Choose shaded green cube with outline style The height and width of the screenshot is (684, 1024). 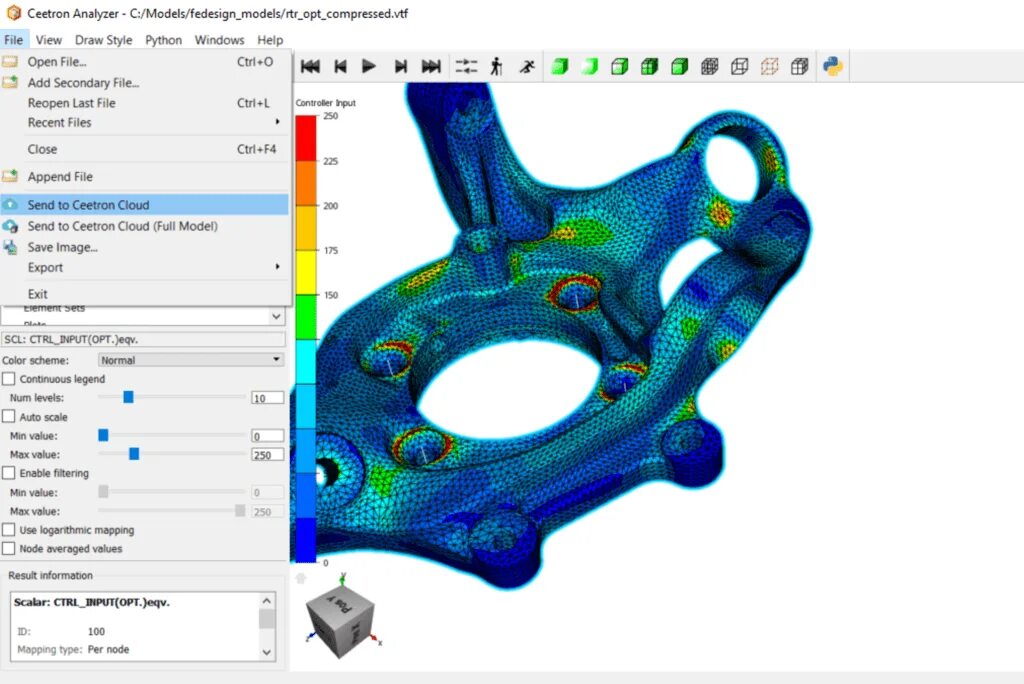coord(680,66)
